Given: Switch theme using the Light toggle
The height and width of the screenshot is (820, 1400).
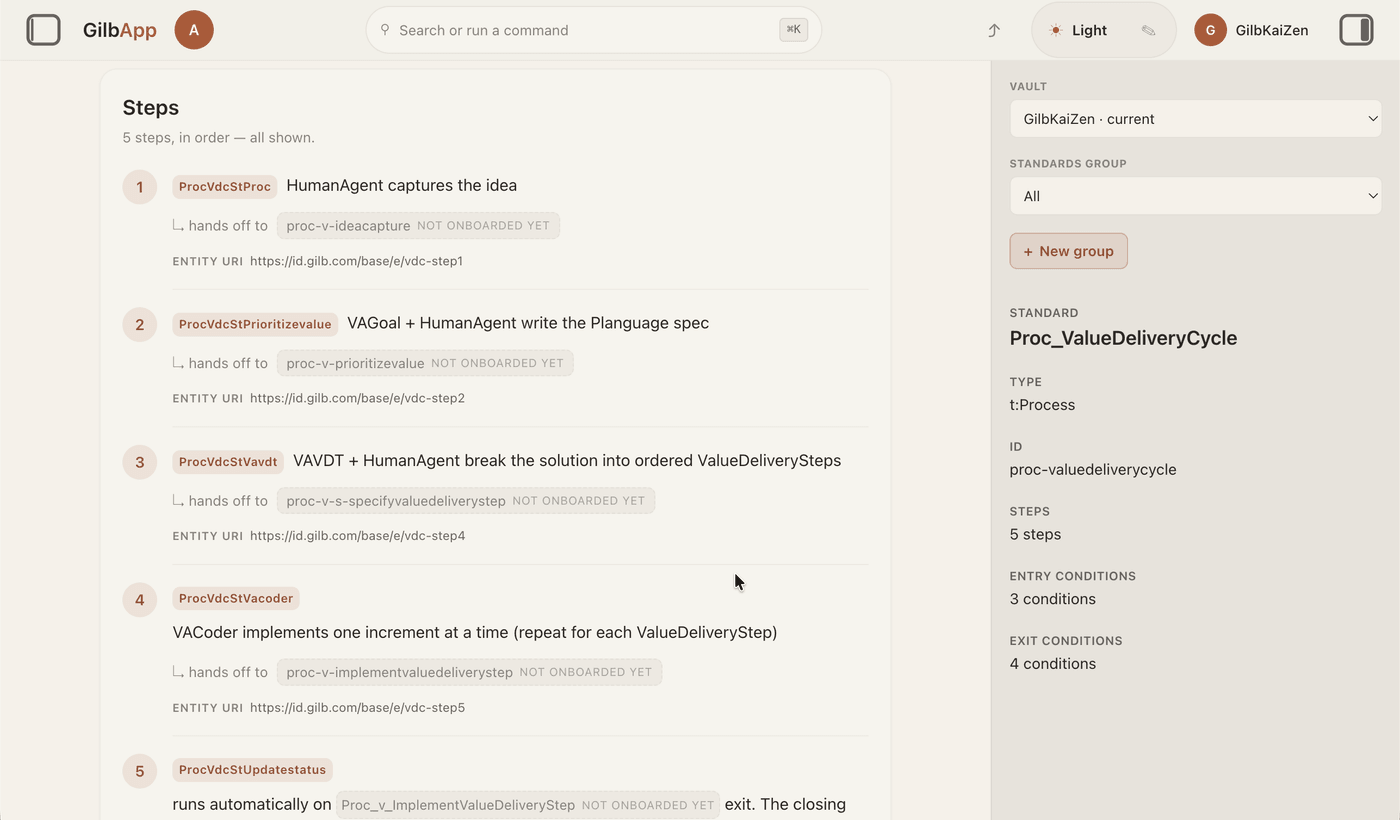Looking at the screenshot, I should click(1078, 30).
